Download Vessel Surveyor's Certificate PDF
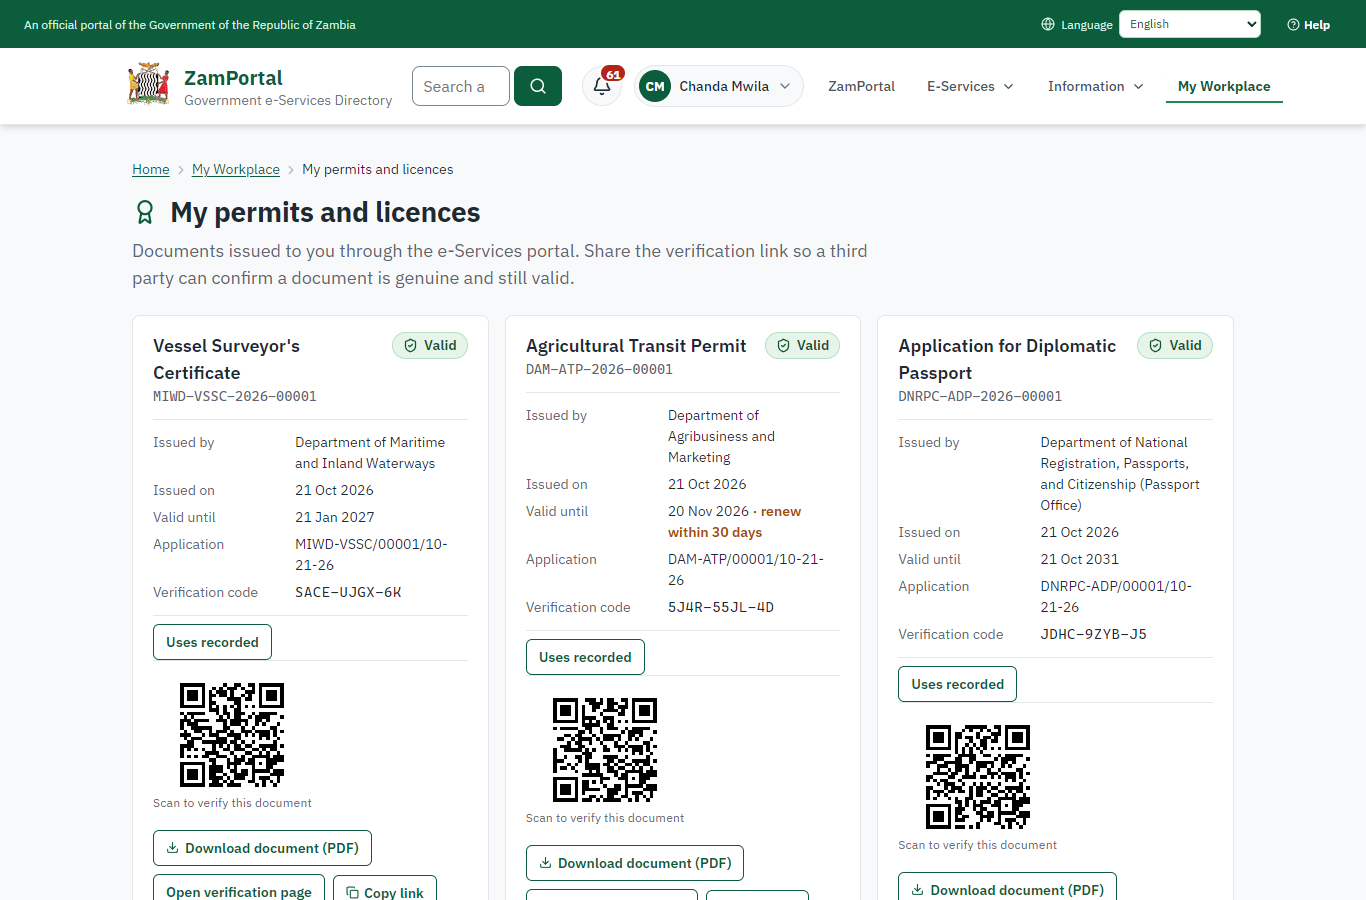This screenshot has width=1366, height=900. (x=262, y=848)
